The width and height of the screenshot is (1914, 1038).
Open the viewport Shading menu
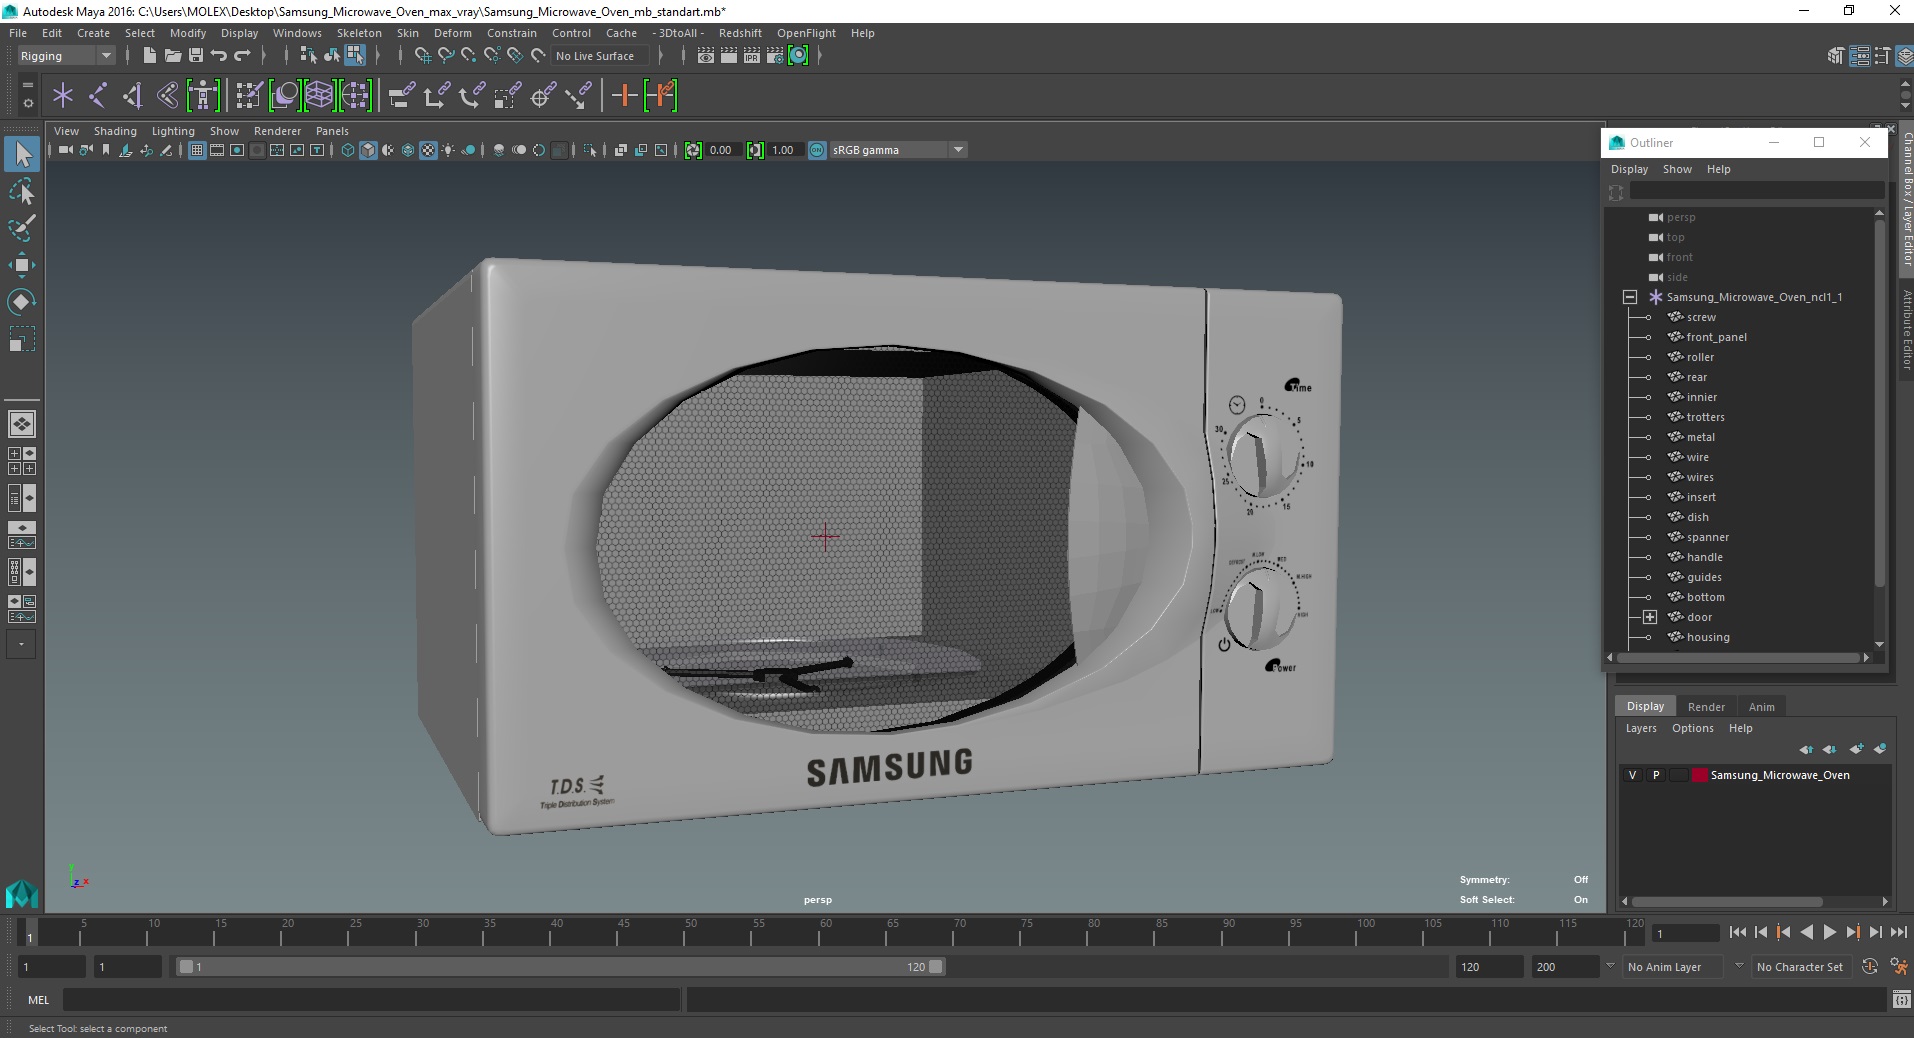pyautogui.click(x=115, y=131)
